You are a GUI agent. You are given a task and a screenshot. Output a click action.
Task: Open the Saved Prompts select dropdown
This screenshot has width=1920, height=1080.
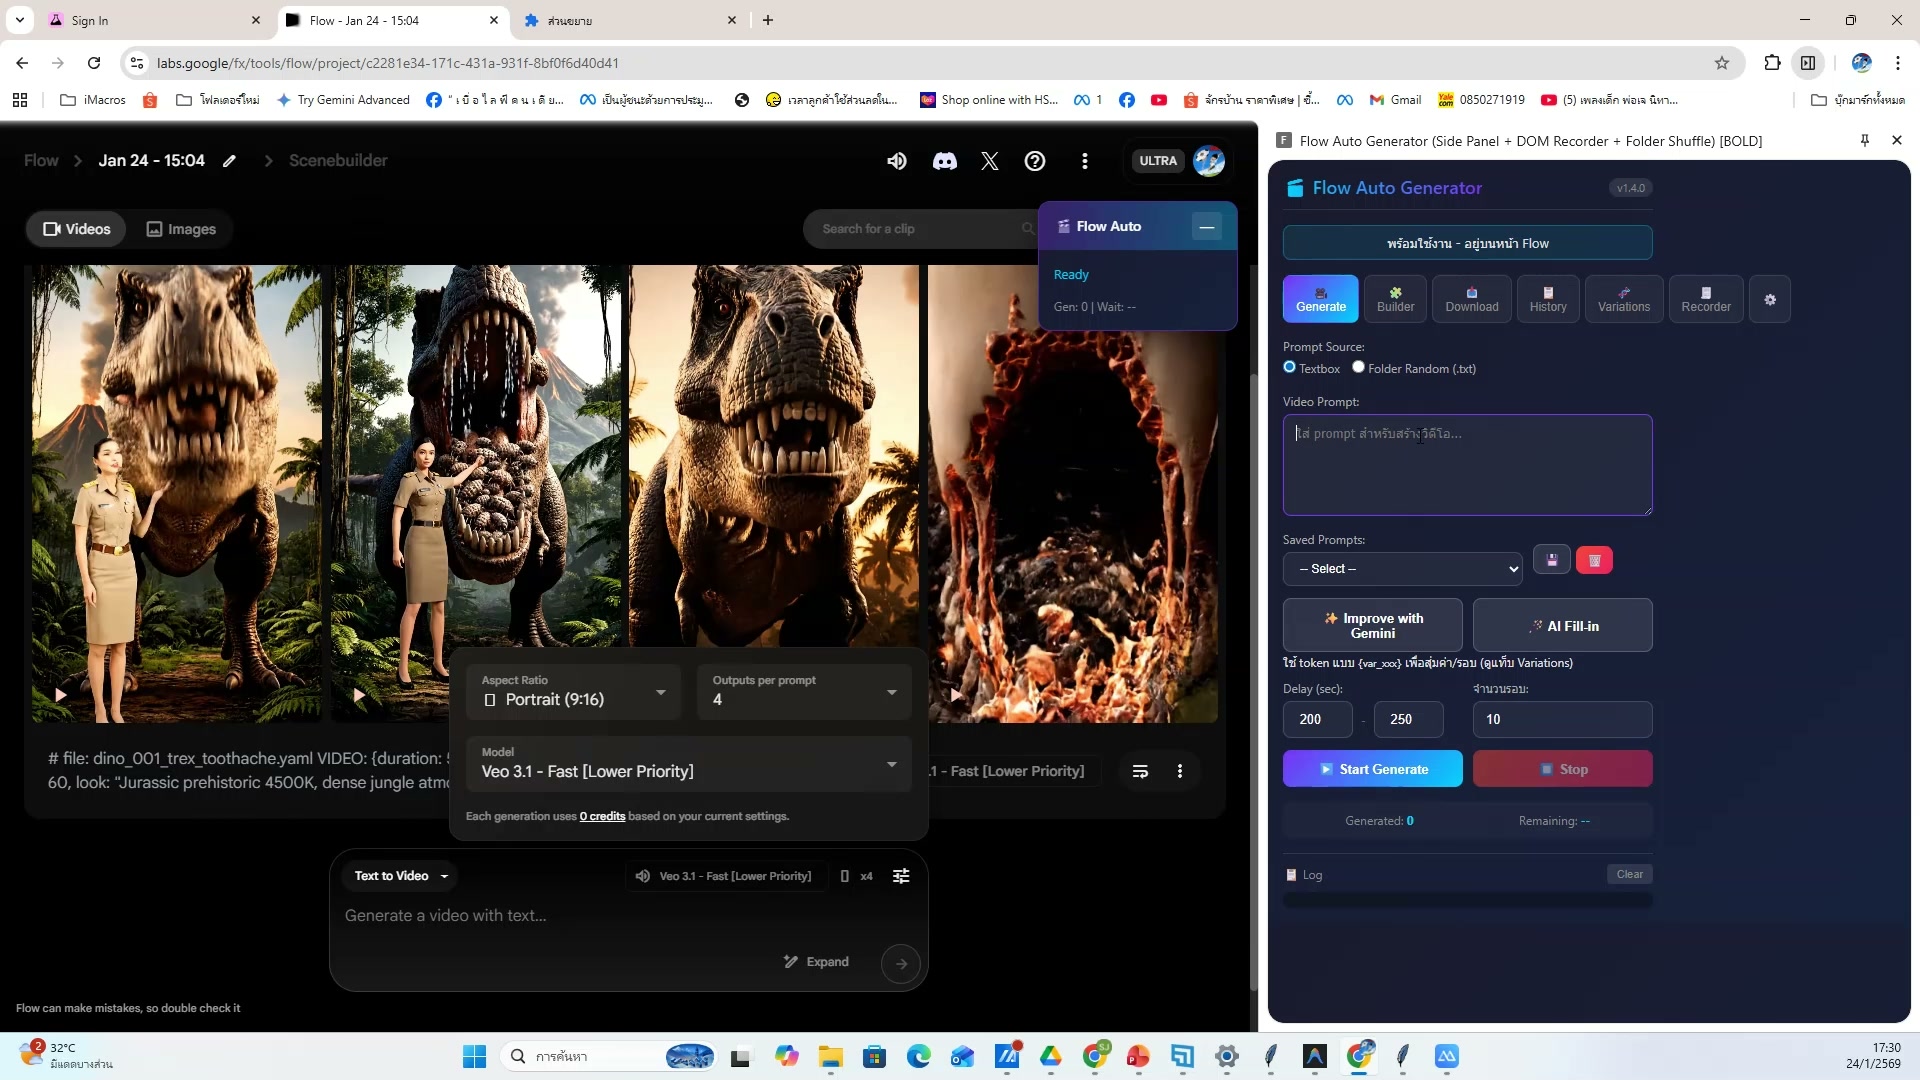1402,569
